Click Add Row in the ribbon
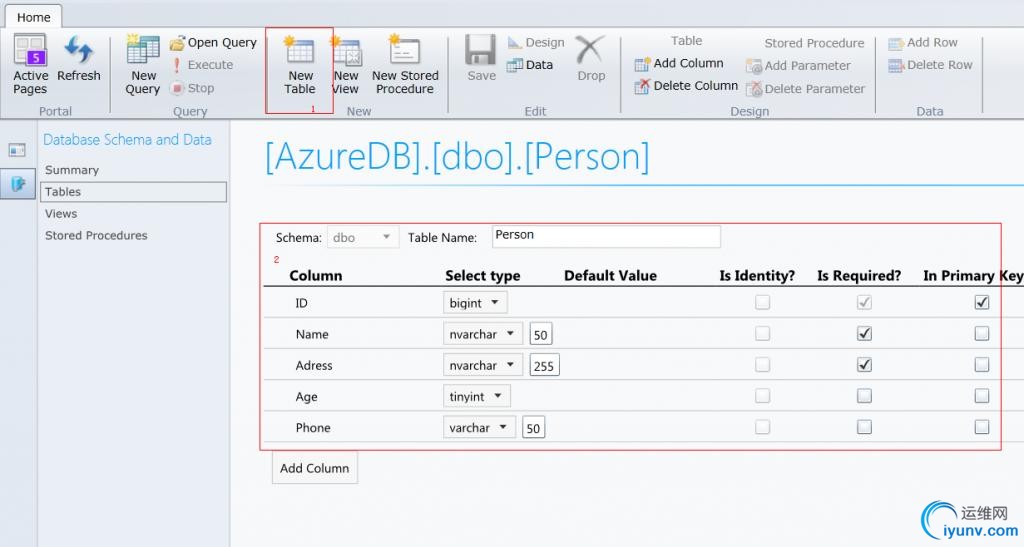This screenshot has height=547, width=1024. [x=923, y=43]
